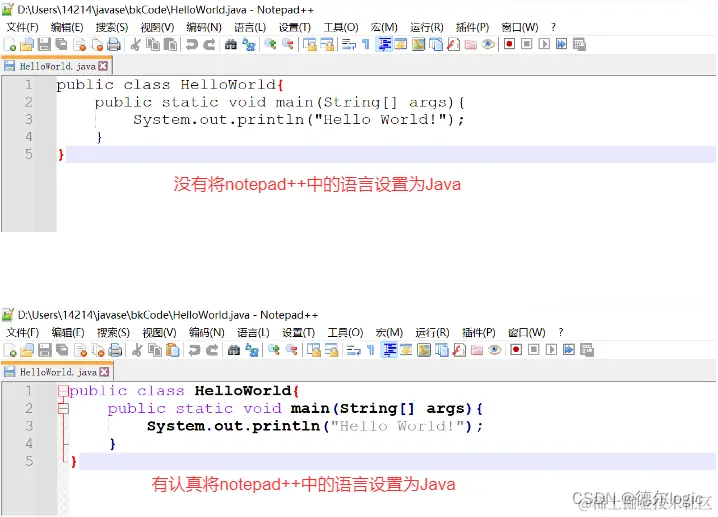Click the Undo arrow in the top window toolbar
The width and height of the screenshot is (718, 517).
[x=192, y=44]
